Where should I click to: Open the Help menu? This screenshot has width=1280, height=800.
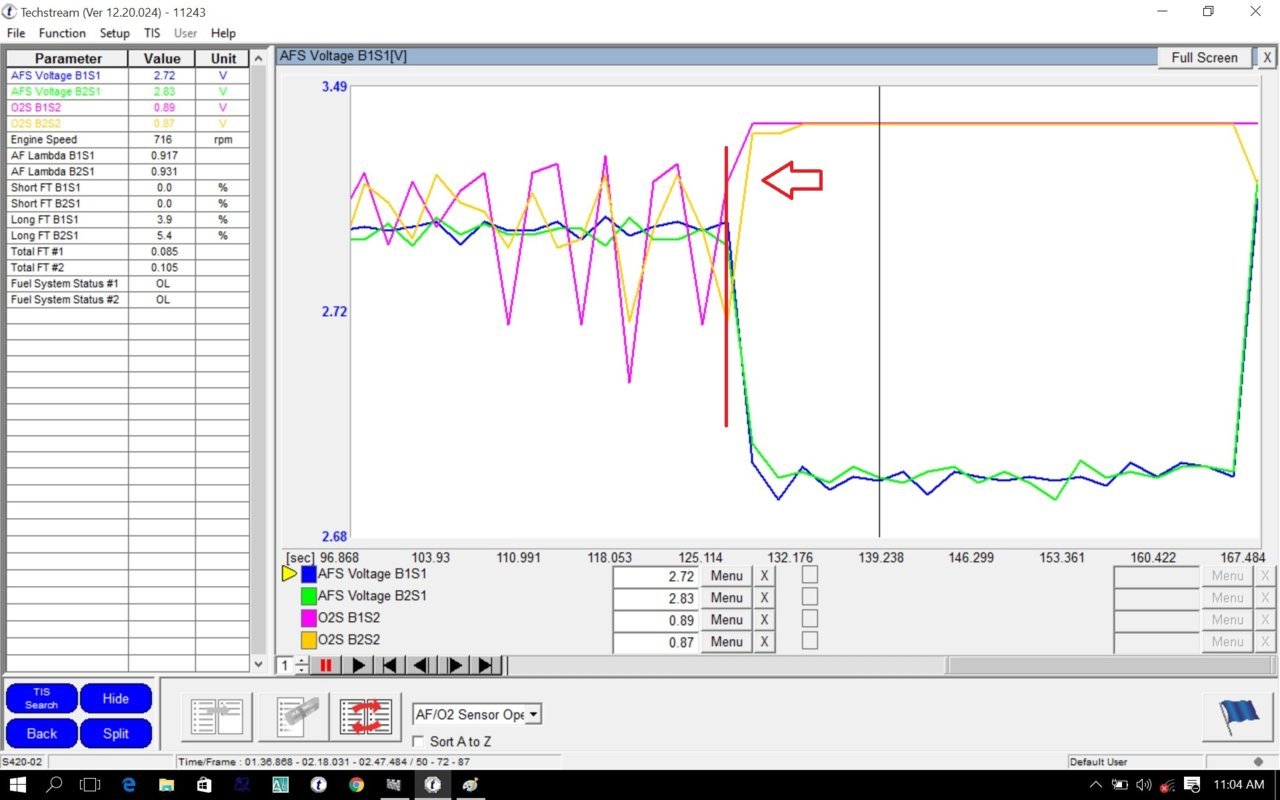click(x=223, y=33)
